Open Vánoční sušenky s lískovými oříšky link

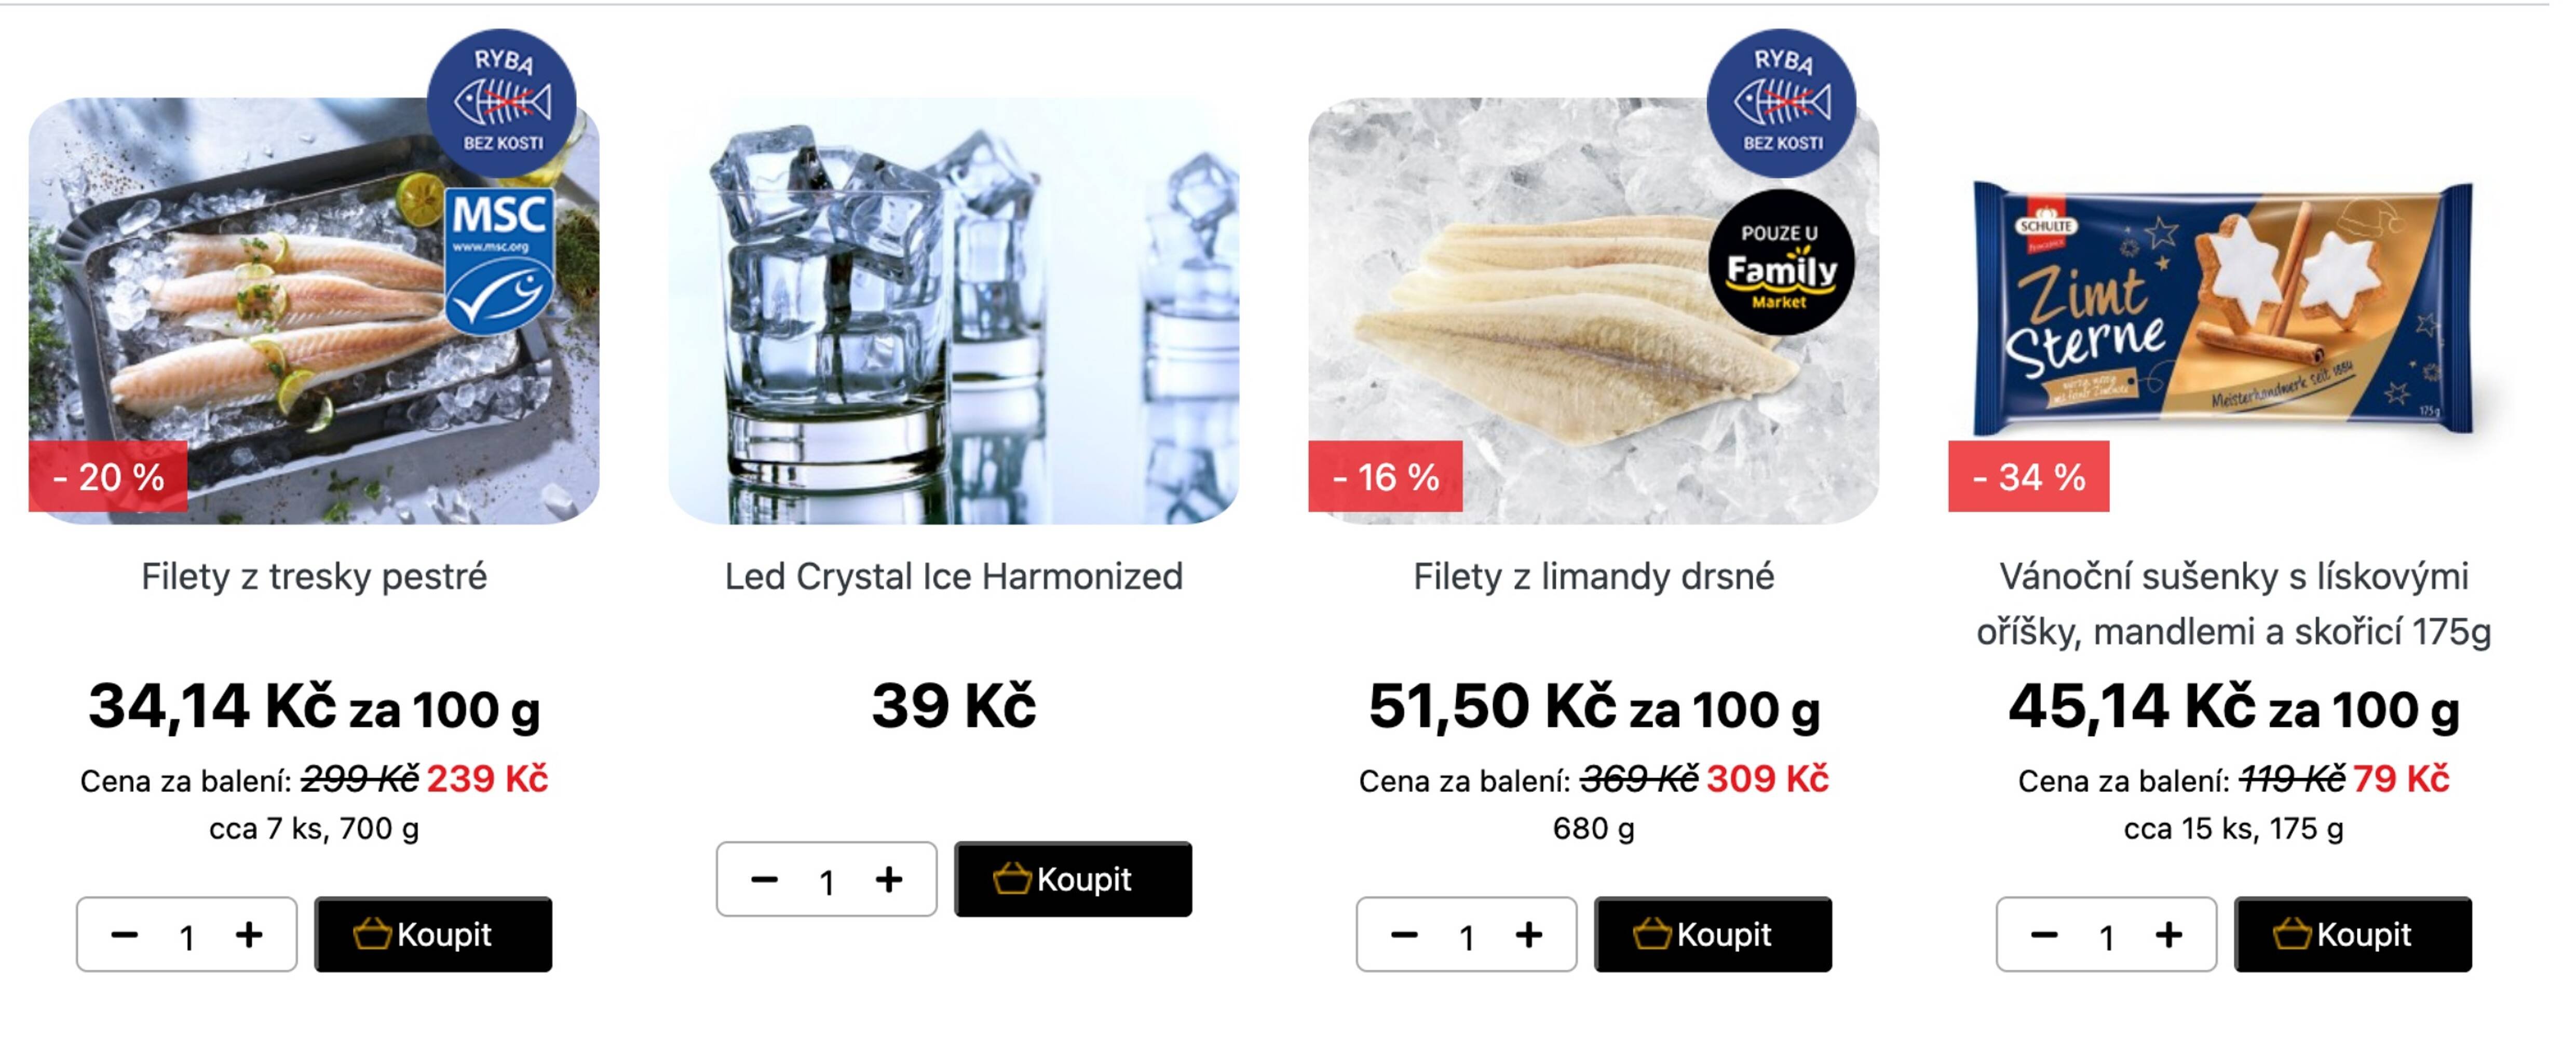2233,604
